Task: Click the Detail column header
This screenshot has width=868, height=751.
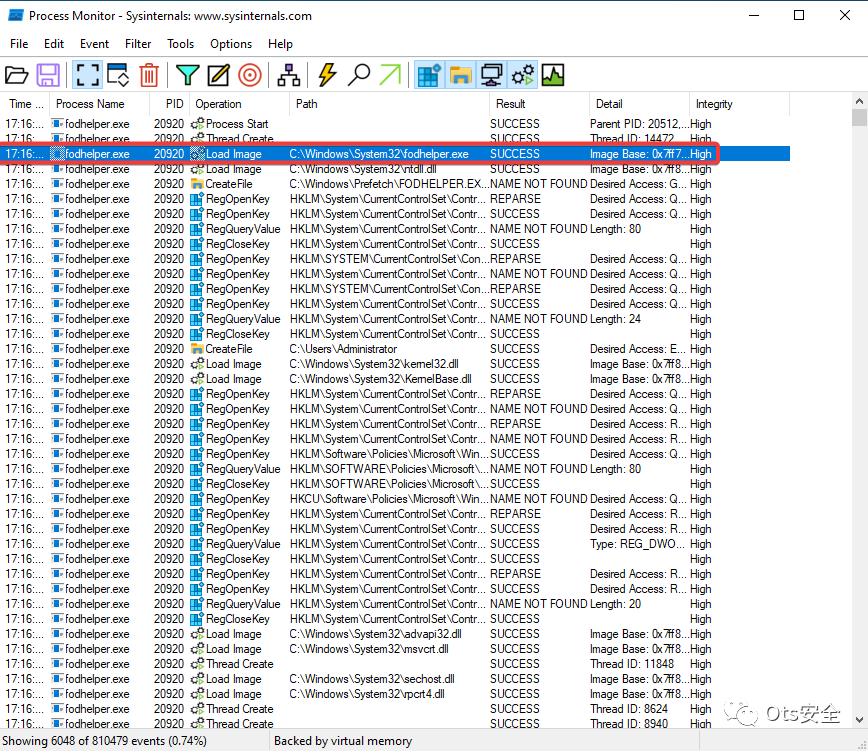Action: pyautogui.click(x=639, y=104)
